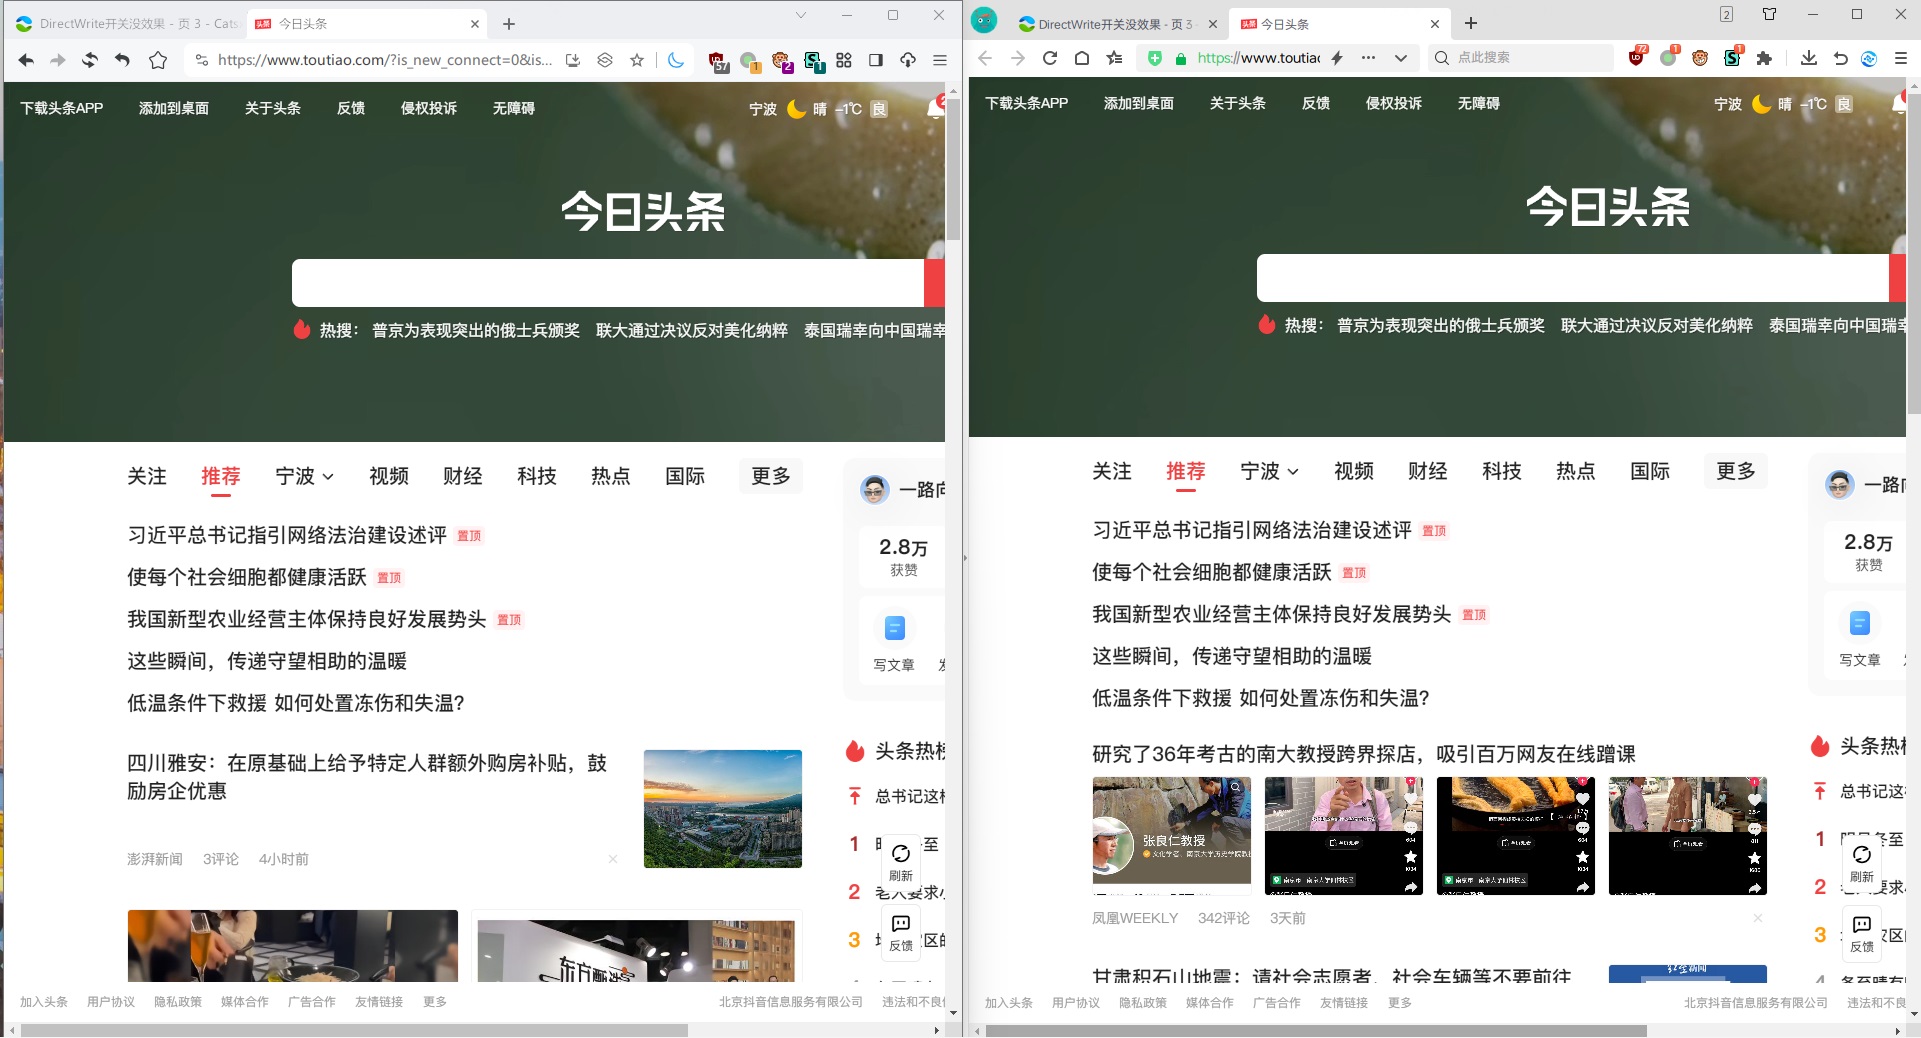Expand the 宁波 city dropdown in left page

[x=304, y=476]
